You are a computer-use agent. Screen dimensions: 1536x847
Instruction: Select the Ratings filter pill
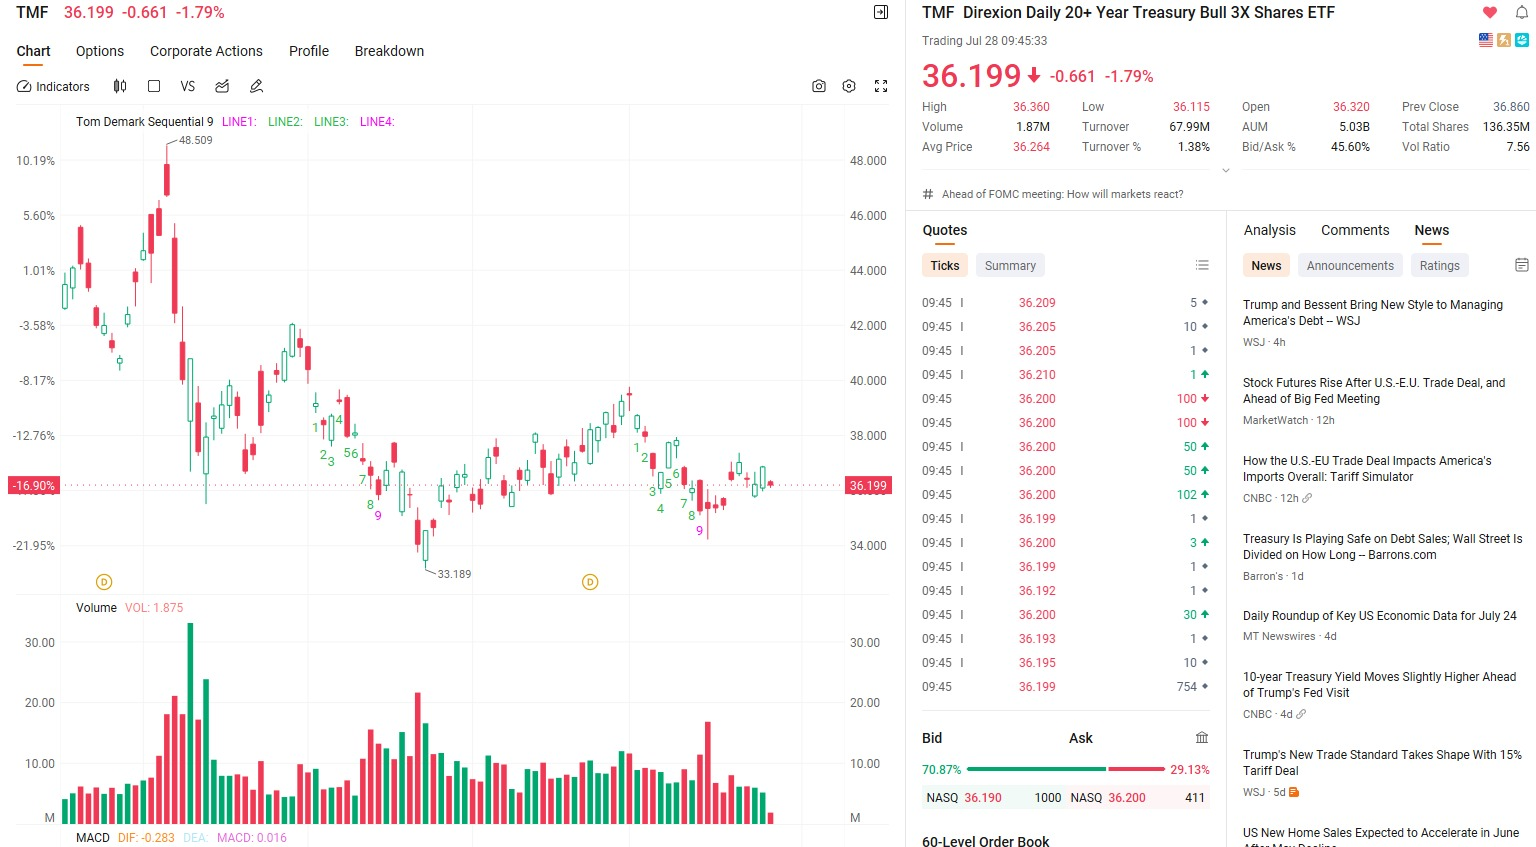tap(1439, 265)
